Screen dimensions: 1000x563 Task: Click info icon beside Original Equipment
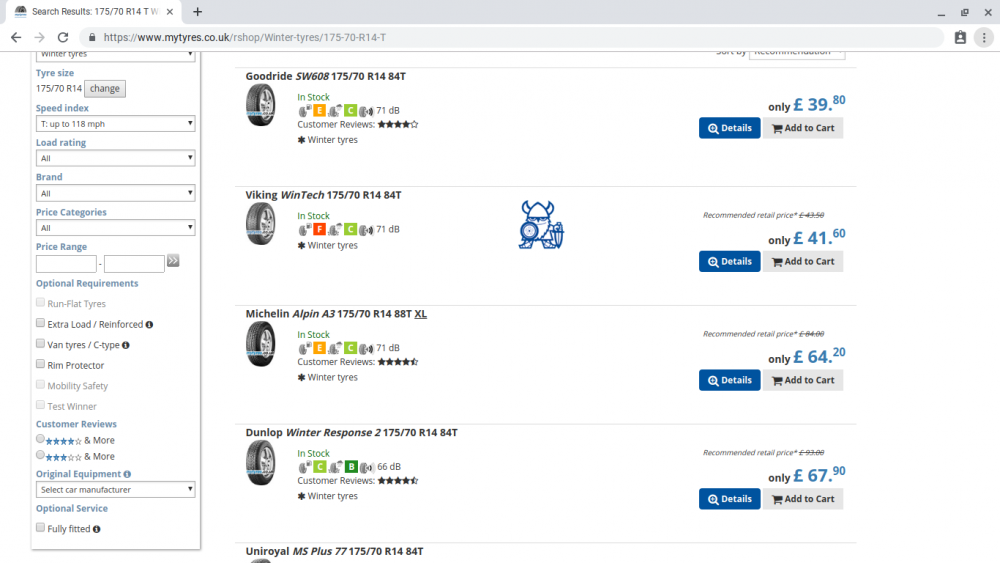[x=127, y=474]
